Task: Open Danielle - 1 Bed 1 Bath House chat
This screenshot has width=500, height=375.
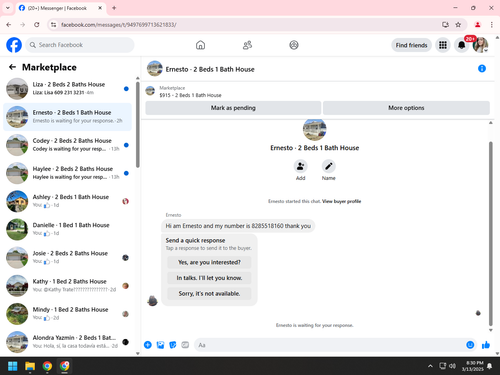Action: click(67, 229)
